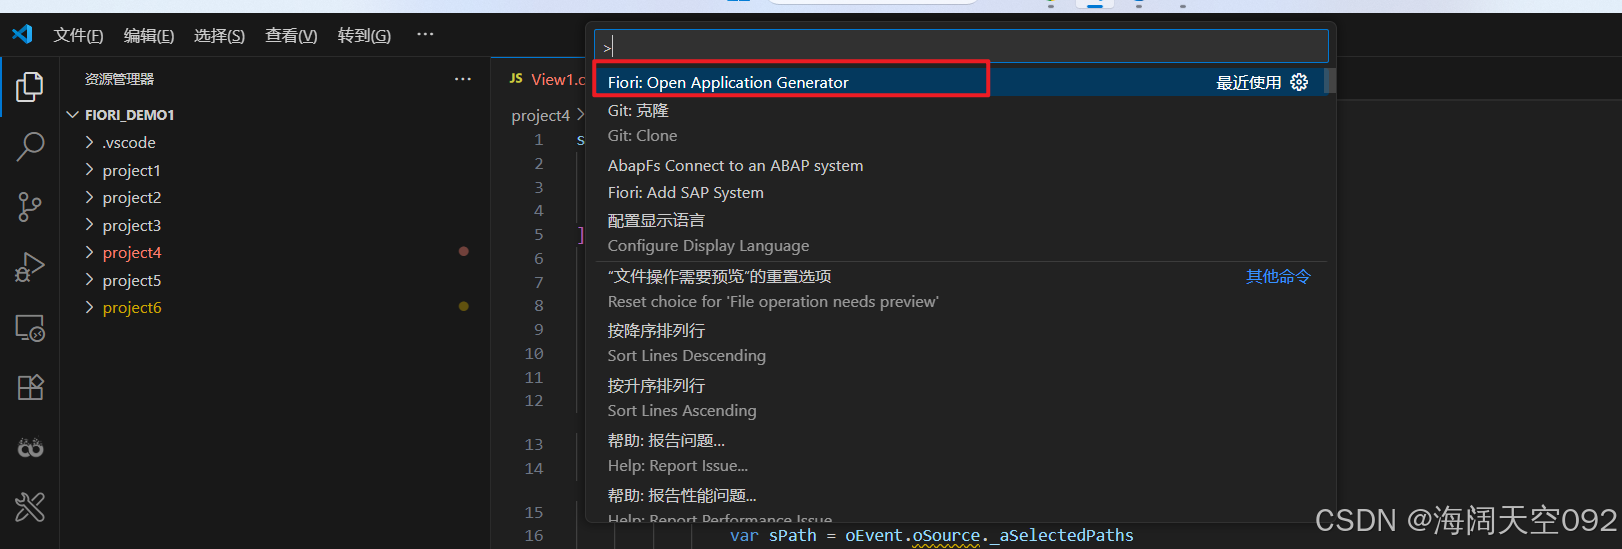The width and height of the screenshot is (1622, 549).
Task: Switch to the View1 JS editor tab
Action: click(548, 79)
